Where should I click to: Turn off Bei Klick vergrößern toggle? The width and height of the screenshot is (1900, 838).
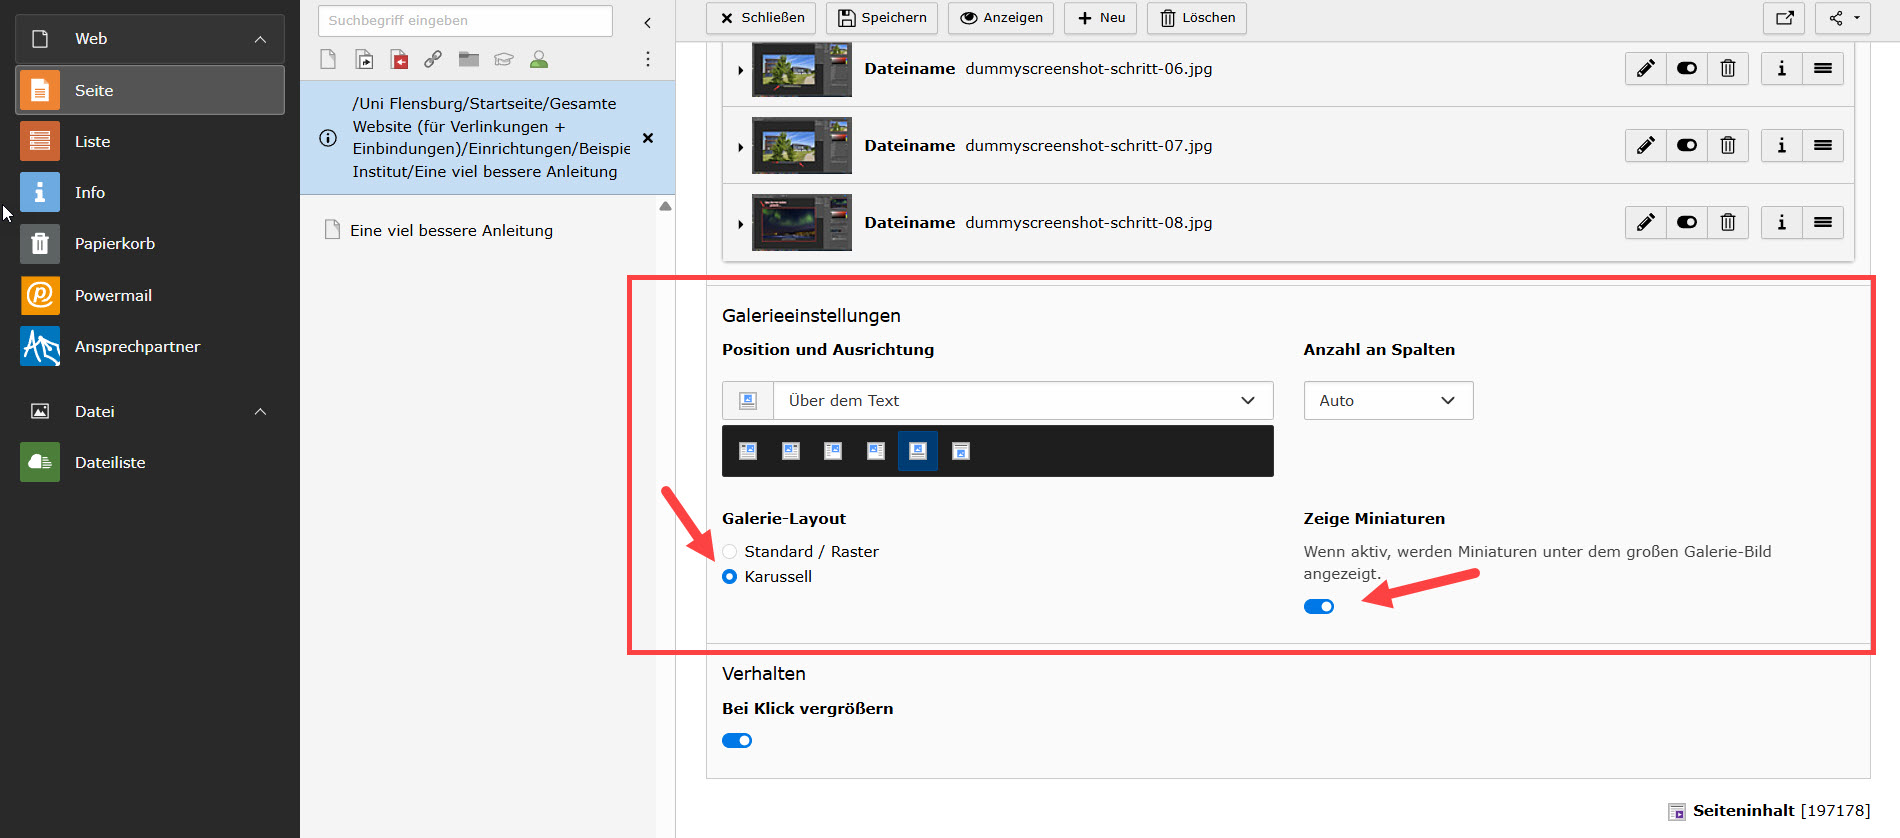(x=737, y=741)
